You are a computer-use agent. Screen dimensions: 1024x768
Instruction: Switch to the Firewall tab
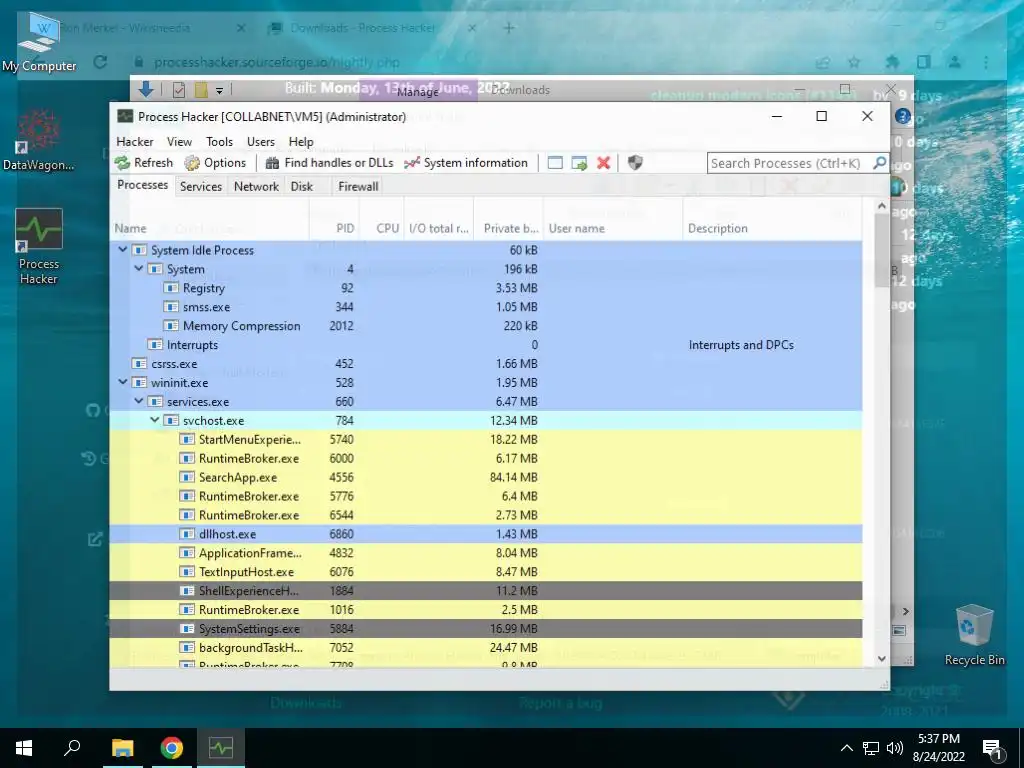pos(358,187)
